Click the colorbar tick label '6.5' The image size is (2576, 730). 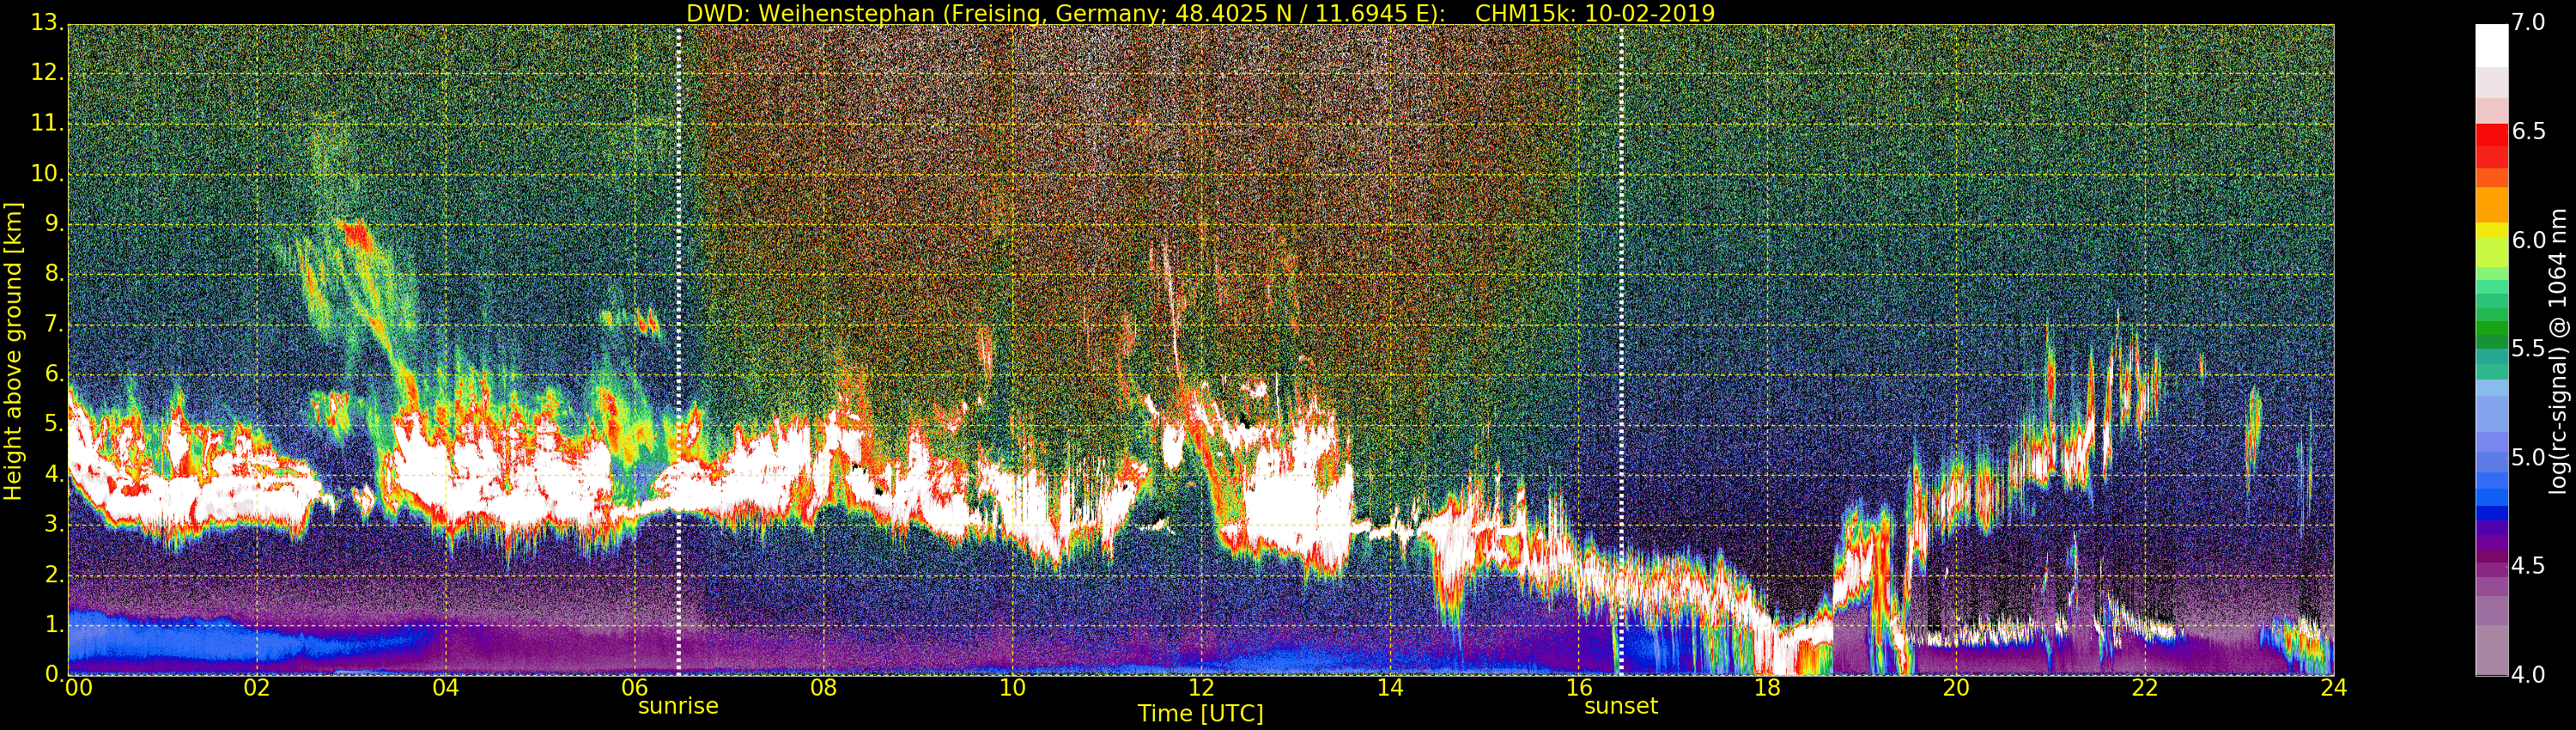[x=2529, y=132]
